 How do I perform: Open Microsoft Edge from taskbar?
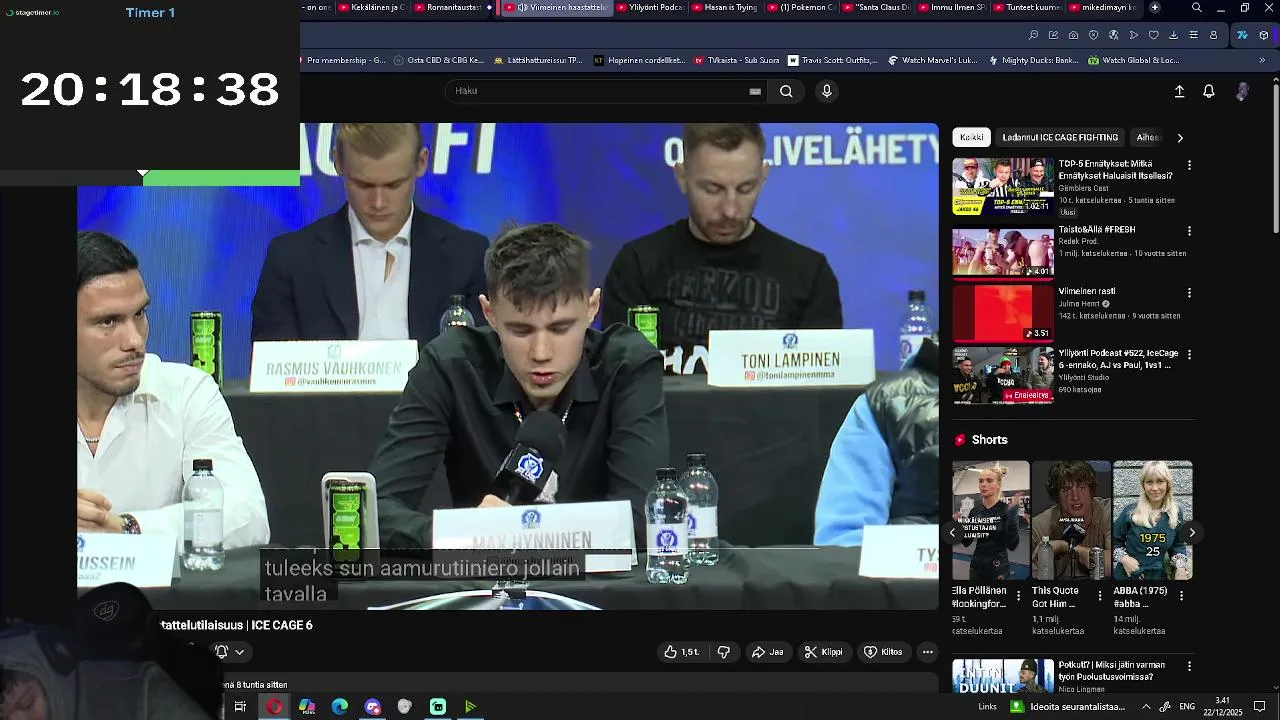[x=340, y=707]
